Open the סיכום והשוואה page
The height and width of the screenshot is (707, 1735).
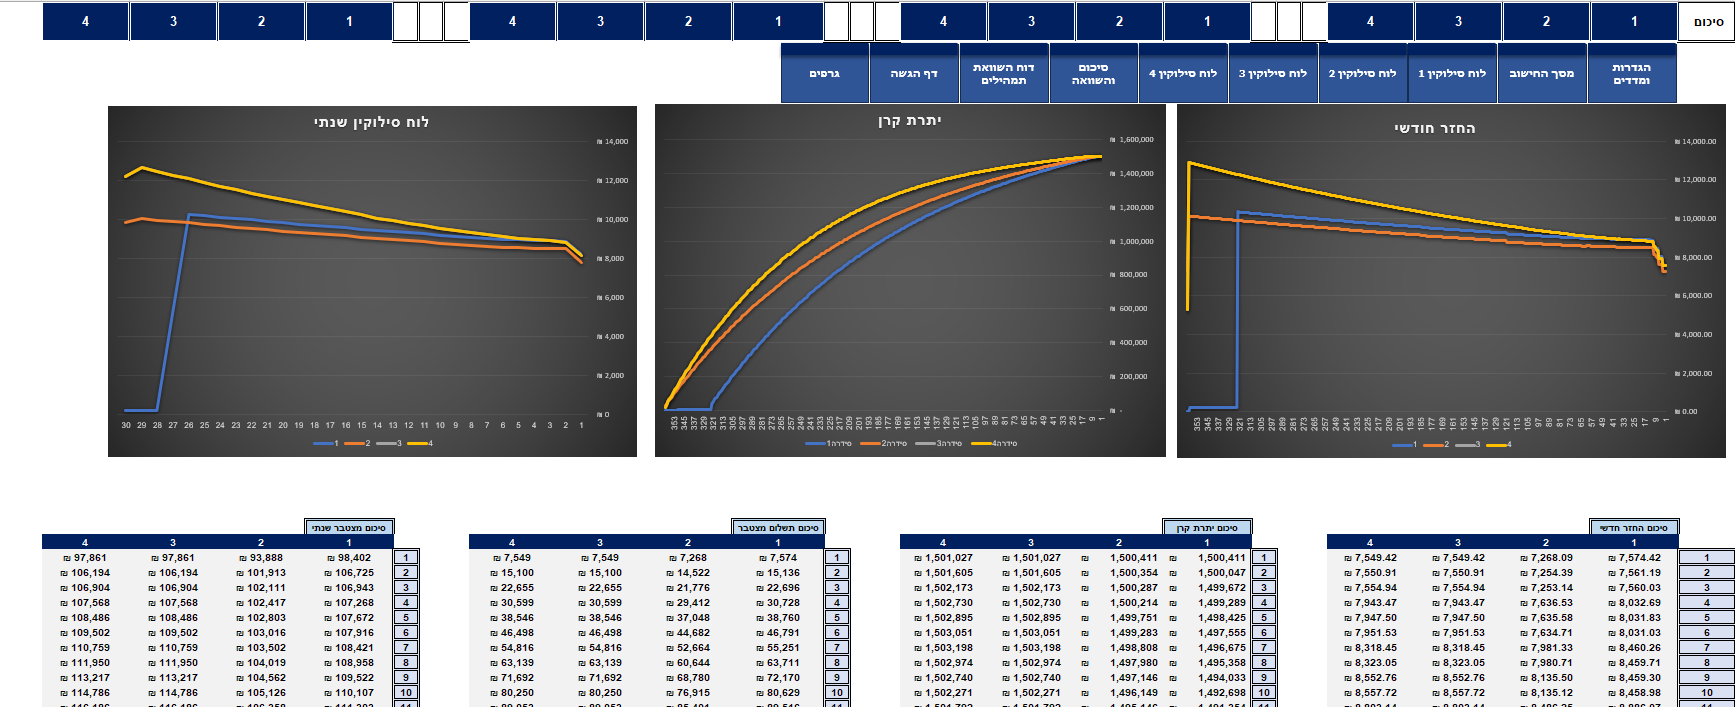[1093, 74]
